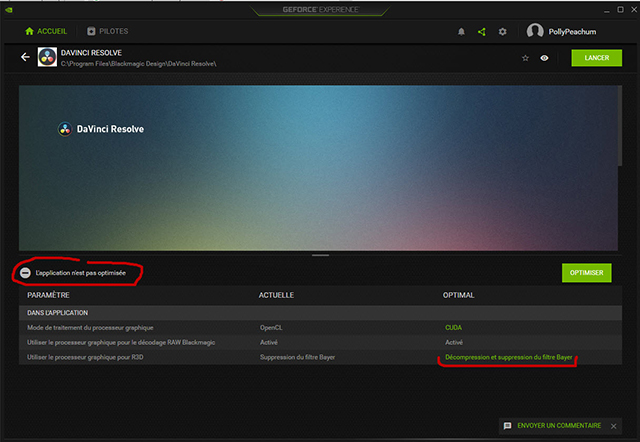Image resolution: width=640 pixels, height=442 pixels.
Task: Click the DaVinci Resolve logo inside banner
Action: (x=101, y=129)
